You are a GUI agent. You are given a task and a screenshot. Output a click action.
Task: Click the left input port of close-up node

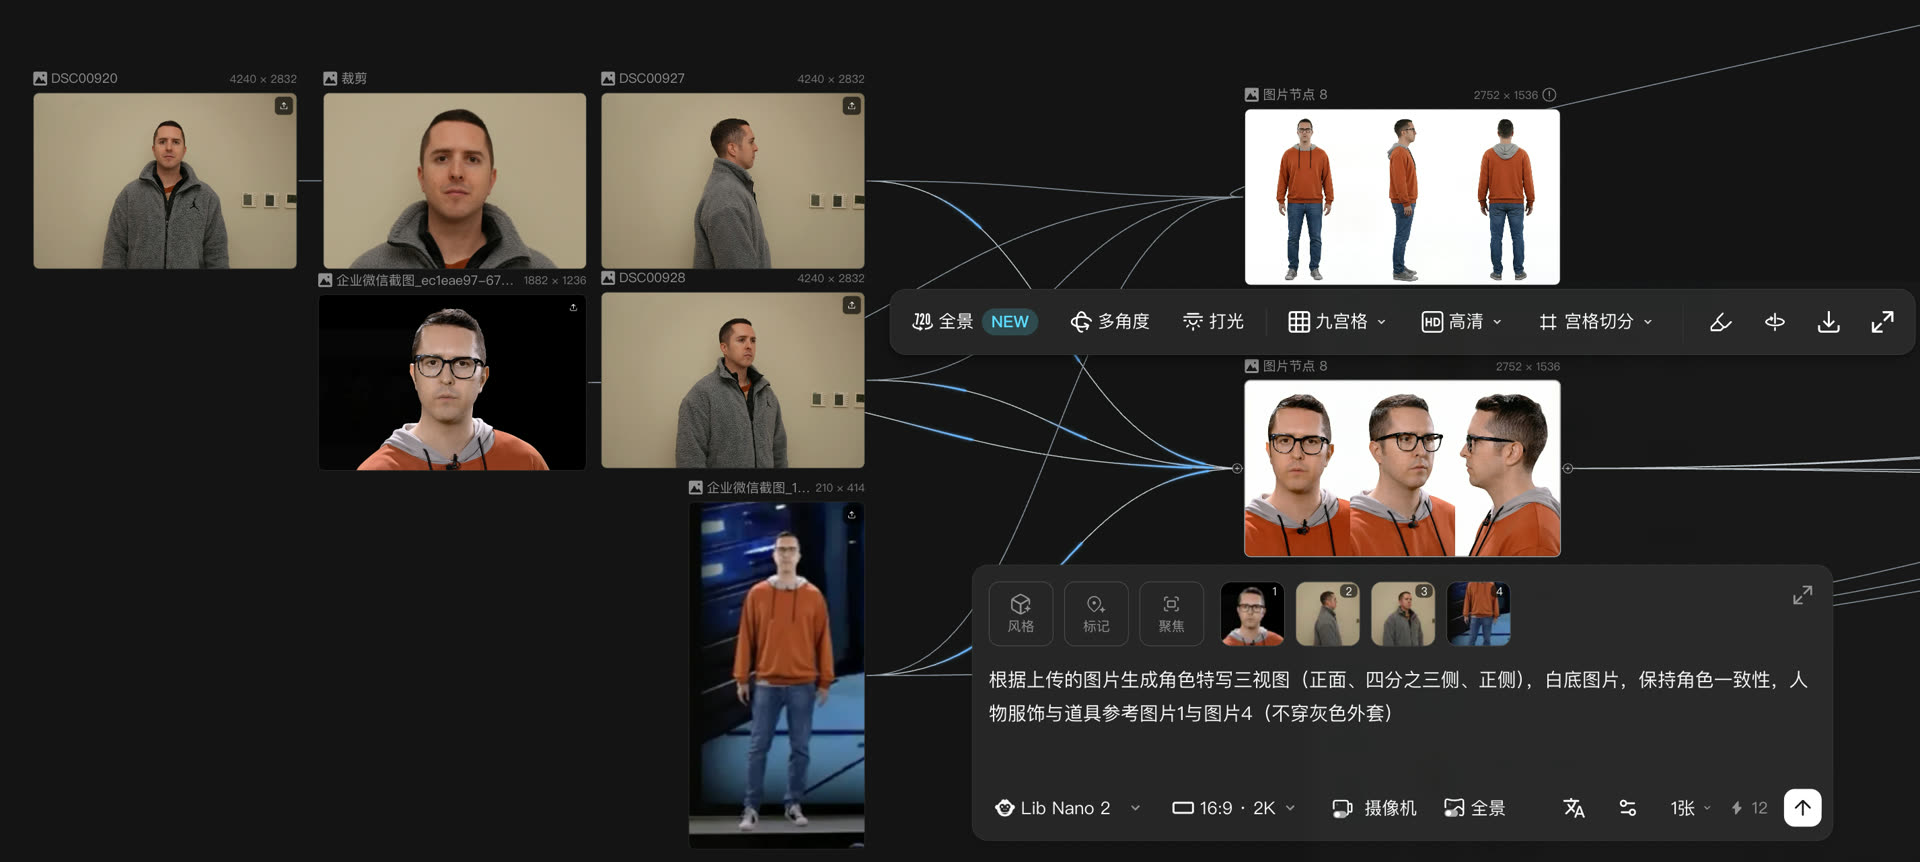[x=1237, y=469]
